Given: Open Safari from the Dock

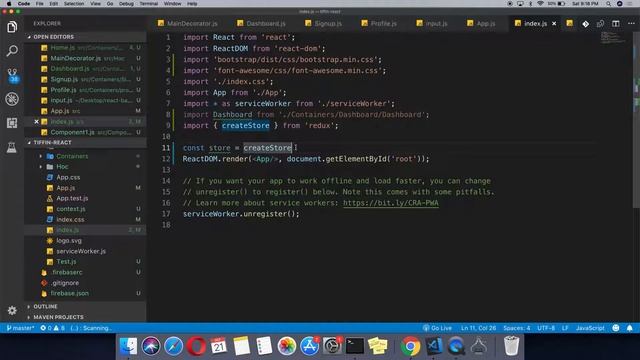Looking at the screenshot, I should pyautogui.click(x=173, y=346).
